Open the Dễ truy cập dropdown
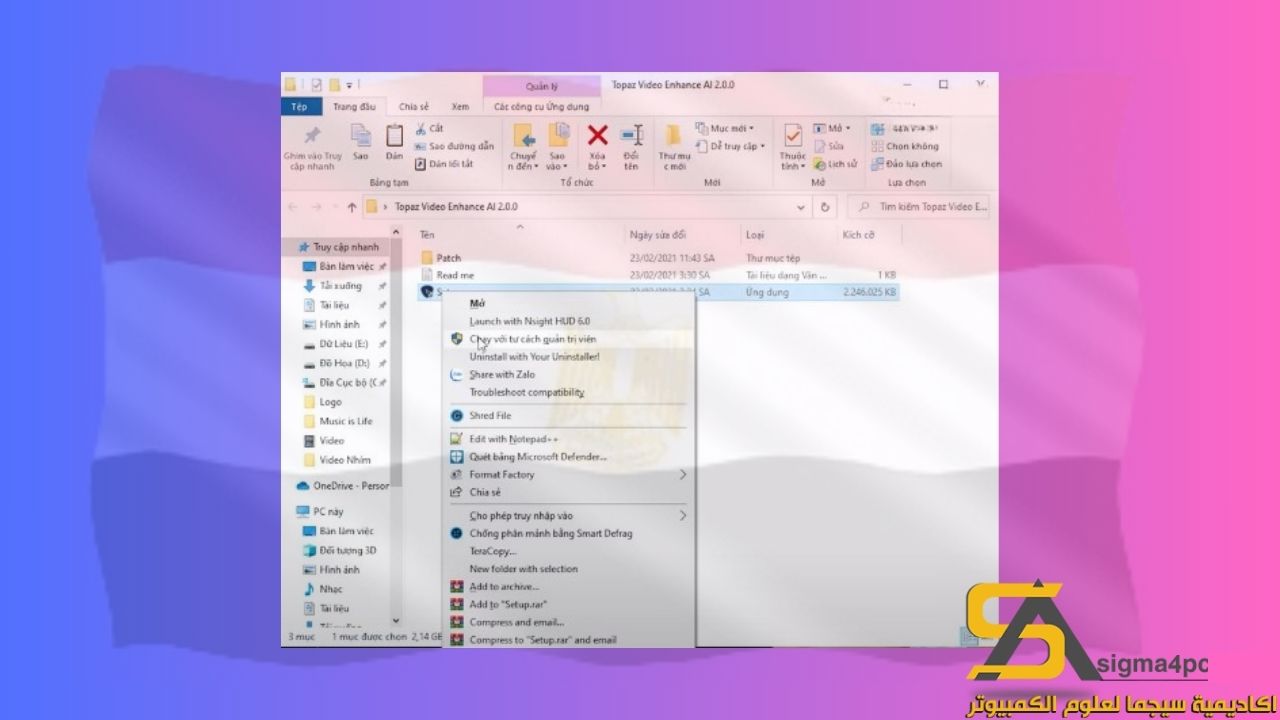Screen dimensions: 1280x720 (x=731, y=146)
